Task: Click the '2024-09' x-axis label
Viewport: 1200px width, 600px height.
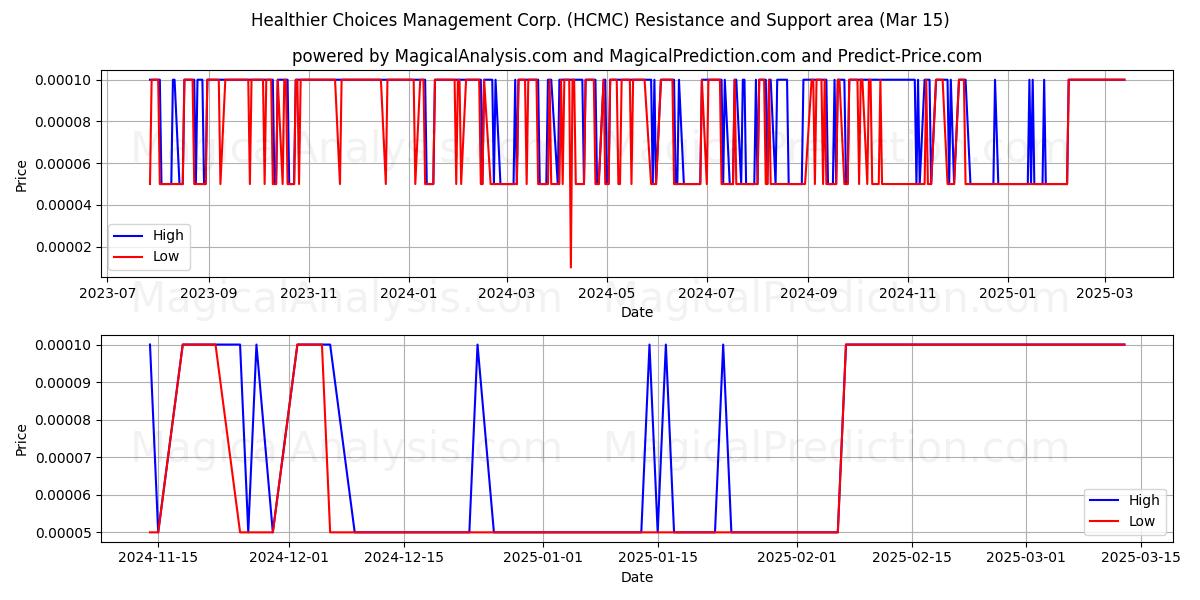Action: point(808,295)
